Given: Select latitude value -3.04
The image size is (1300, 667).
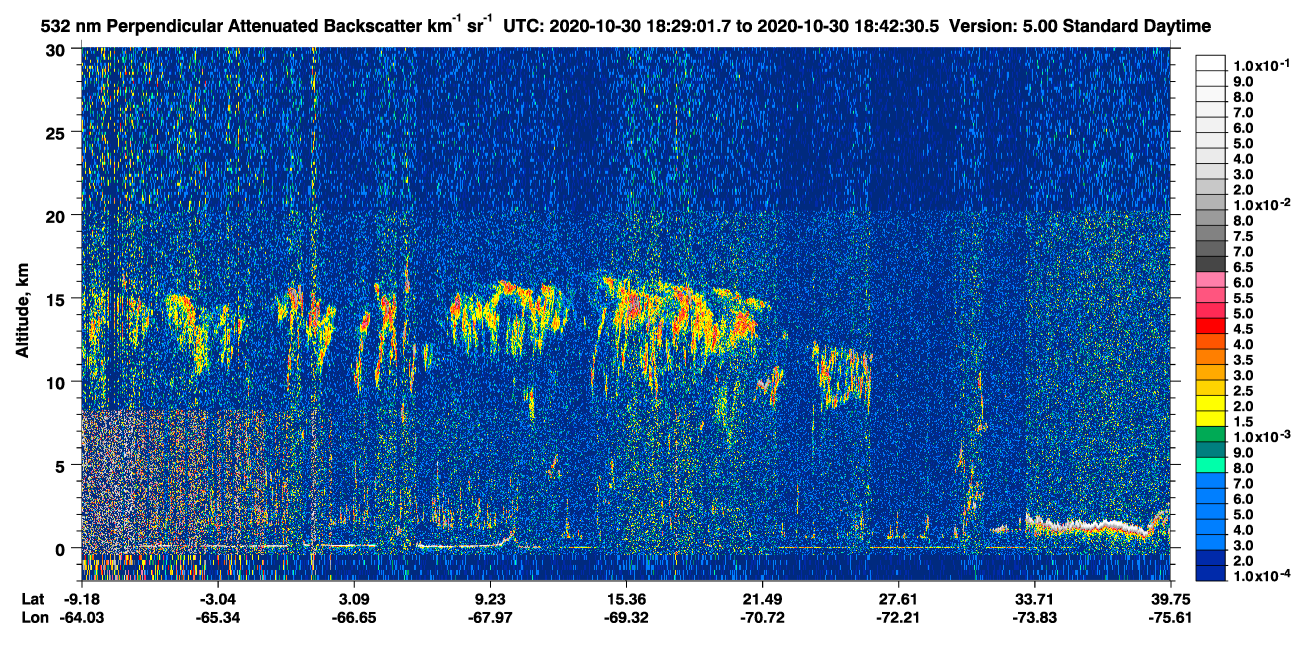Looking at the screenshot, I should [218, 599].
